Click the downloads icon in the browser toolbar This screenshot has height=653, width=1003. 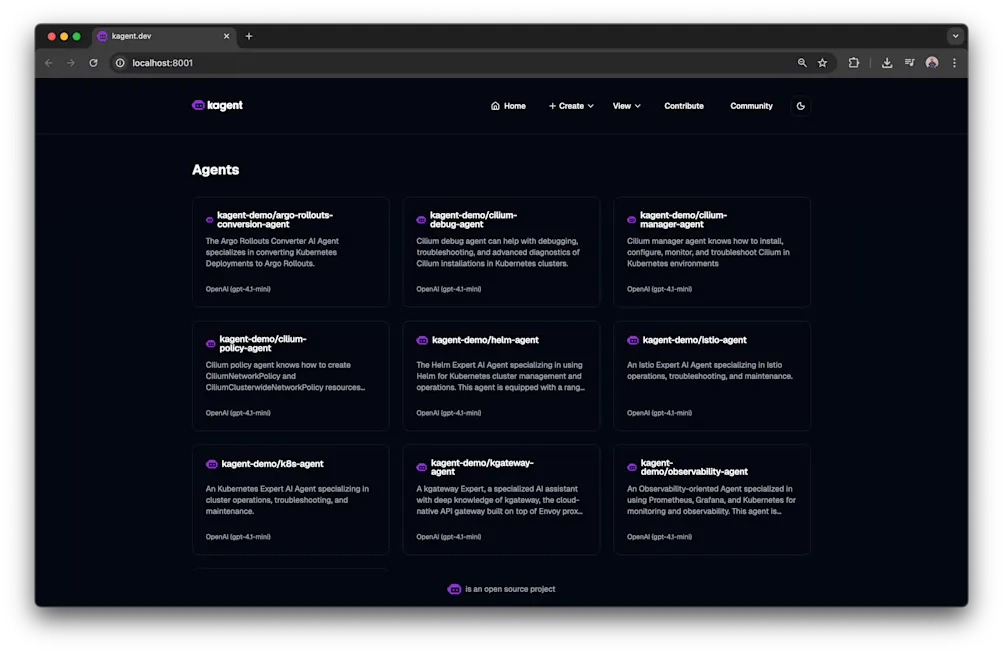886,62
